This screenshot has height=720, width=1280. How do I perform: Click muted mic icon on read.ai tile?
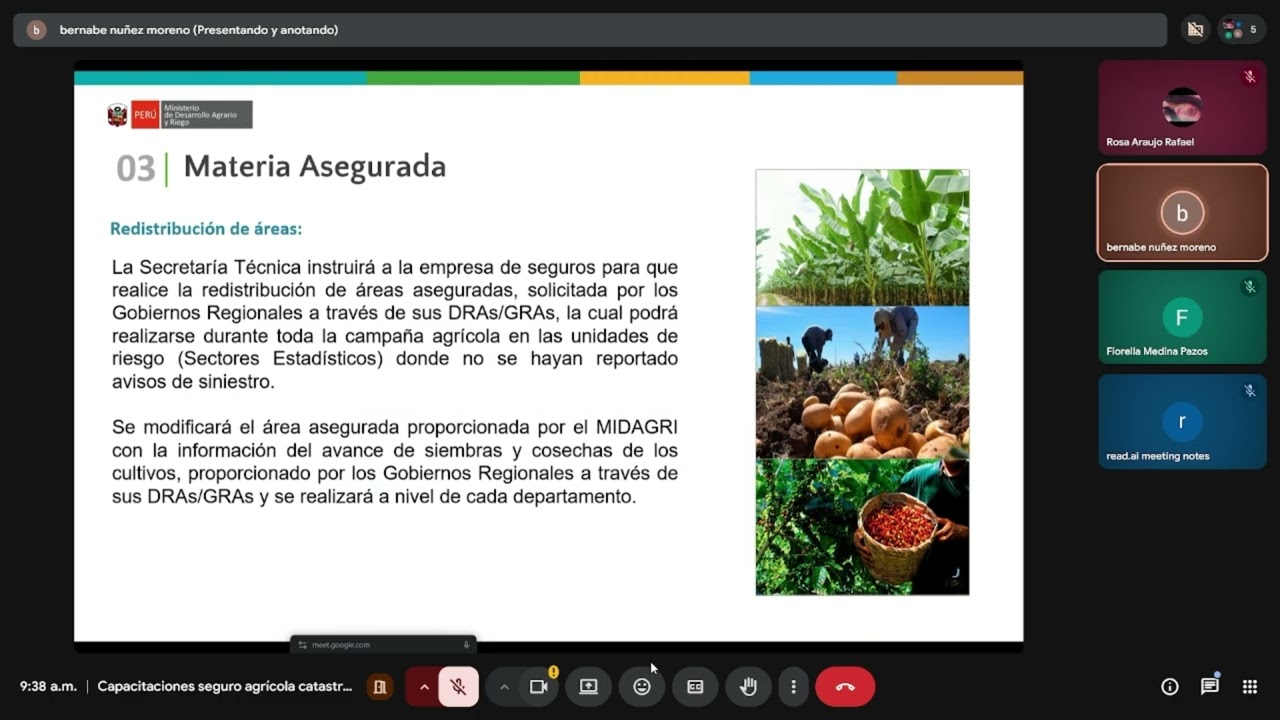1250,391
